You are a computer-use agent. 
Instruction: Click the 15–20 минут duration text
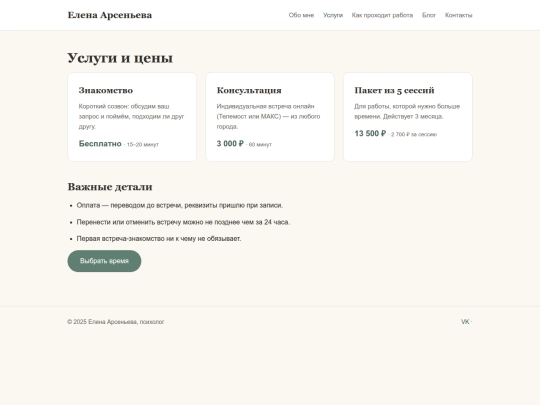click(143, 145)
